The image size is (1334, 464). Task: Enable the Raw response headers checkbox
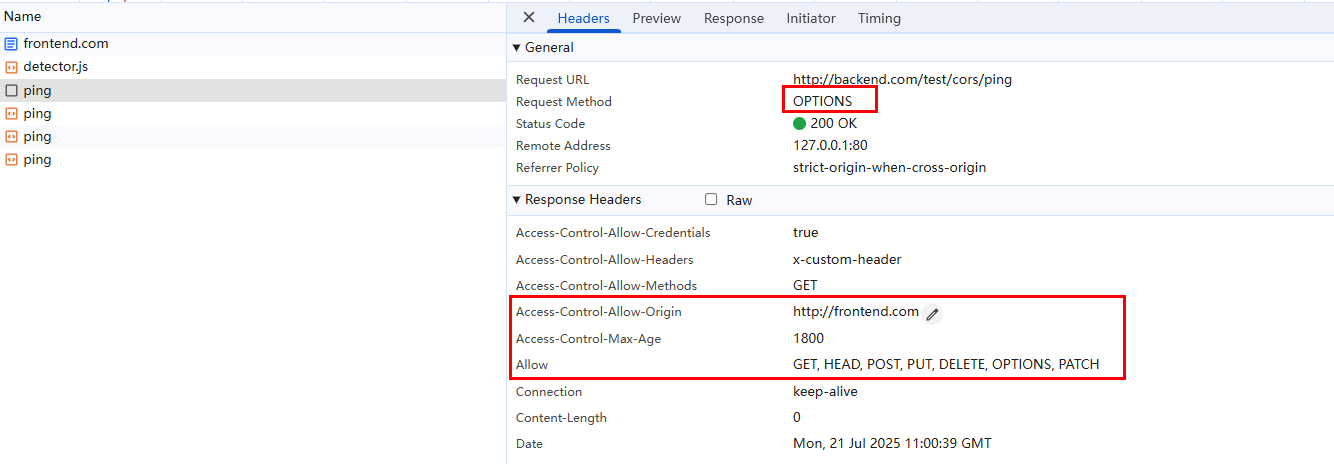[x=711, y=199]
